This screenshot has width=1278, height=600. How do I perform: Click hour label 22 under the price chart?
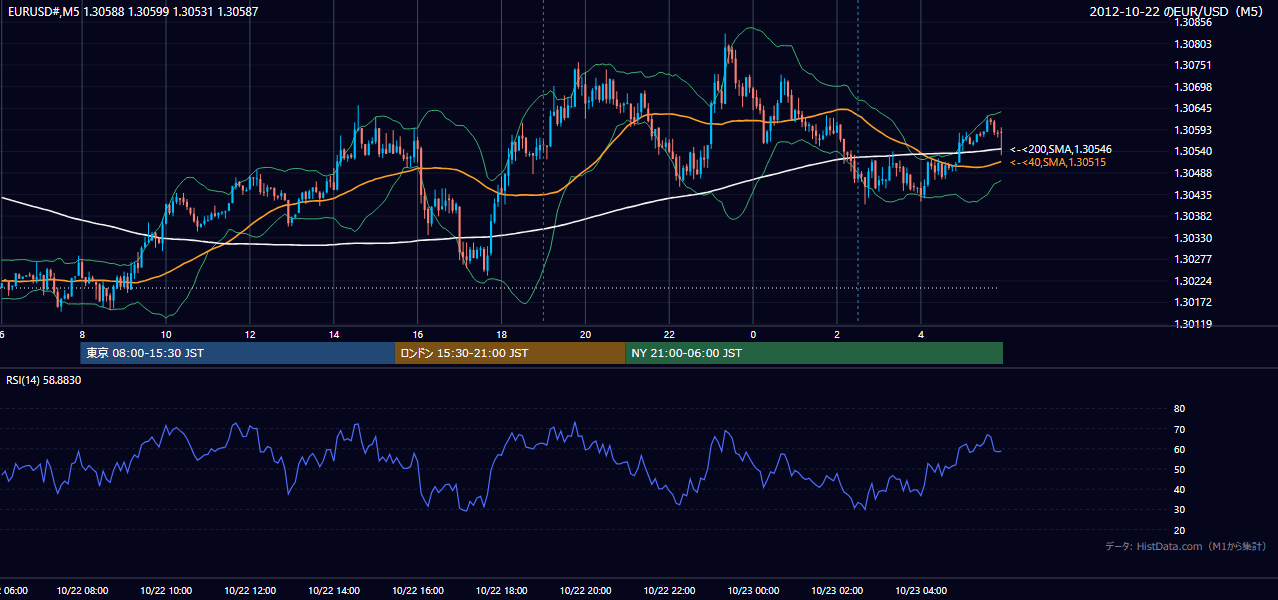pos(669,335)
